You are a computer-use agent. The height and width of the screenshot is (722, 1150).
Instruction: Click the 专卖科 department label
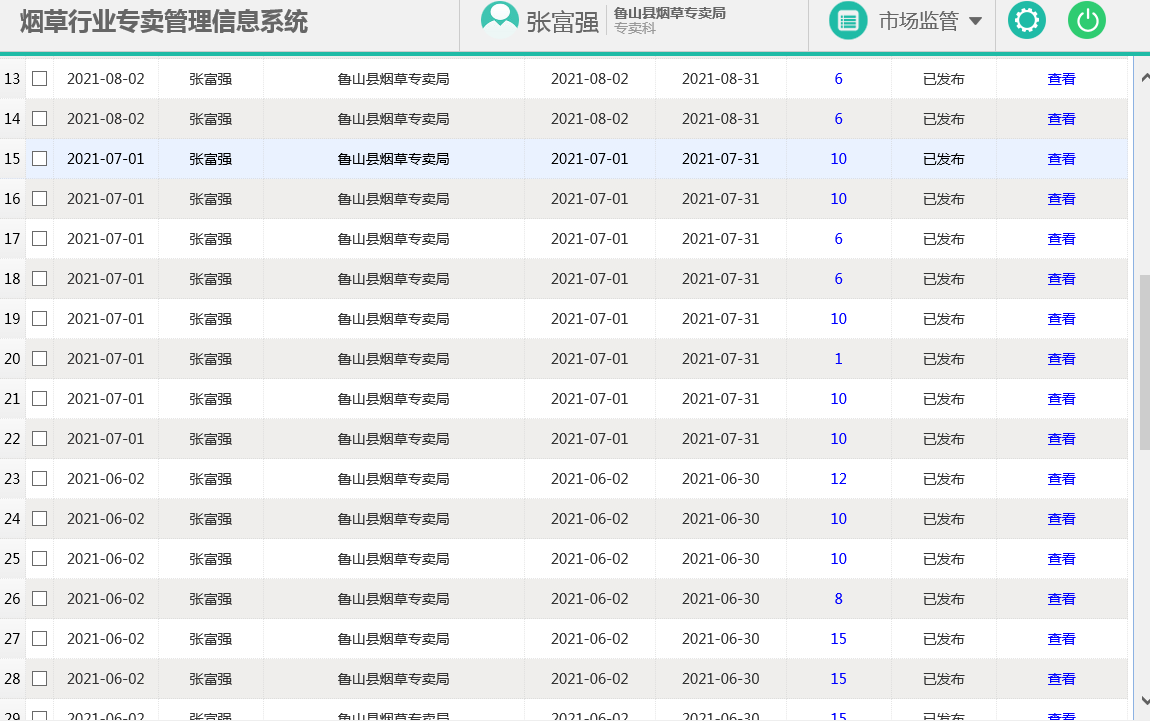click(x=634, y=29)
